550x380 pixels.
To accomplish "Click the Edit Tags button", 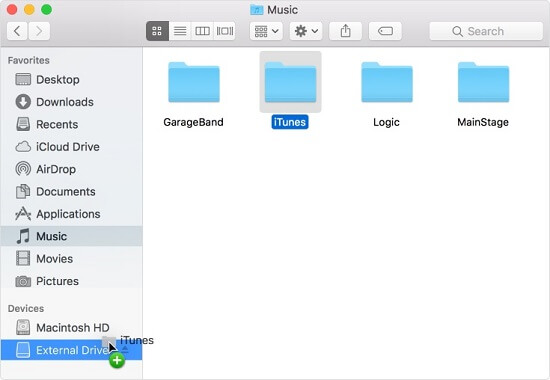I will click(385, 31).
